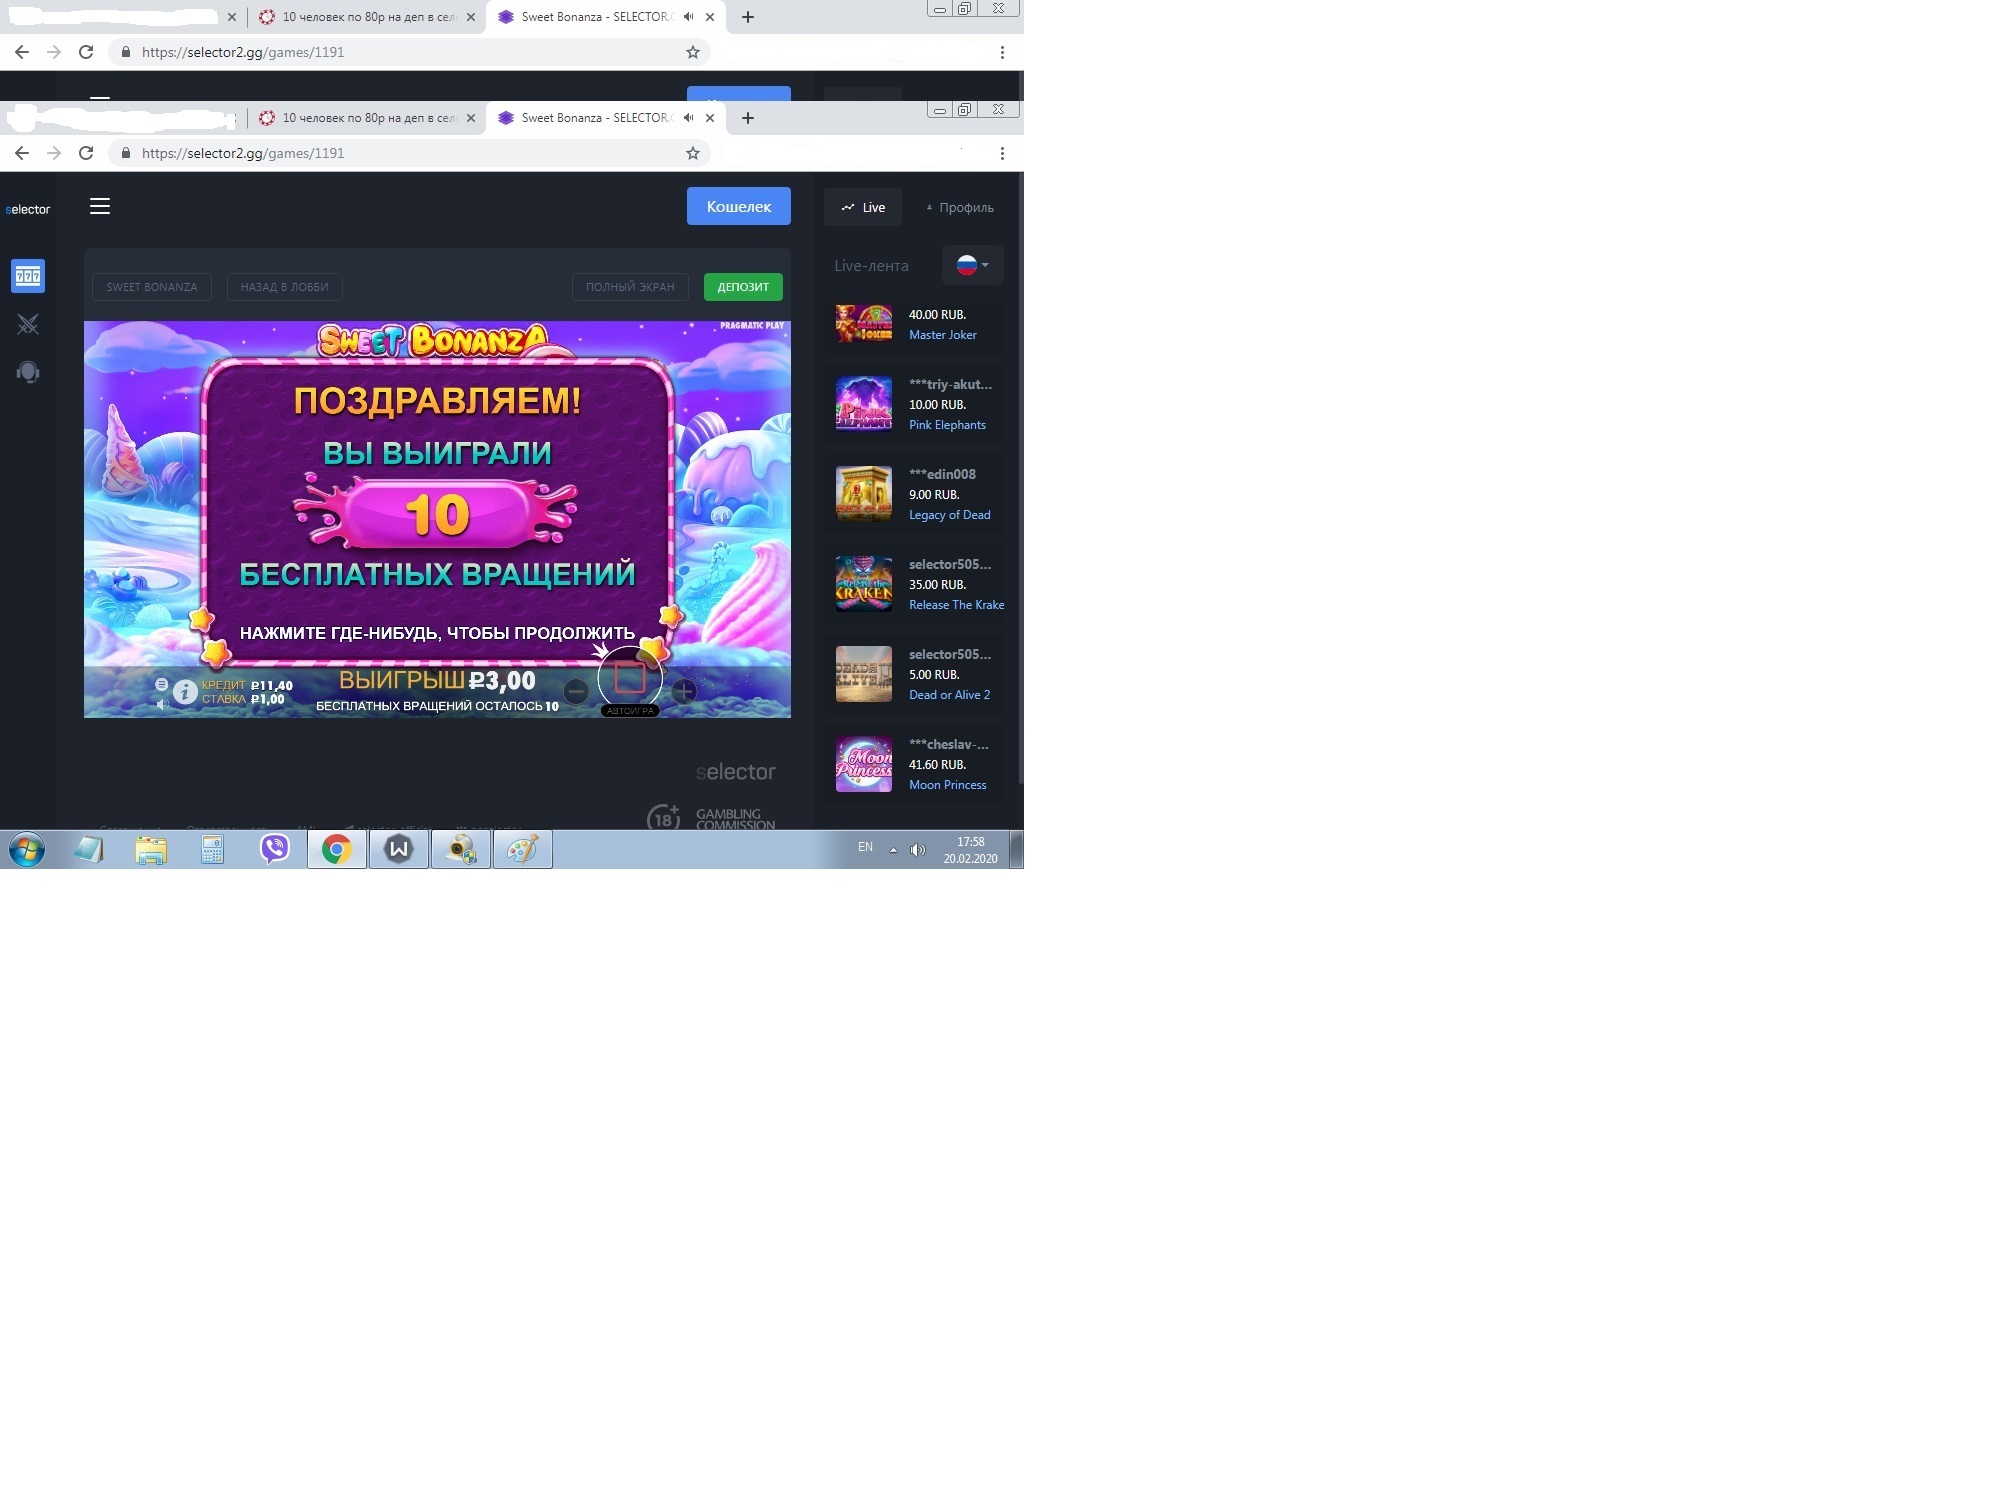Image resolution: width=2000 pixels, height=1500 pixels.
Task: Switch to the Live tab
Action: tap(863, 207)
